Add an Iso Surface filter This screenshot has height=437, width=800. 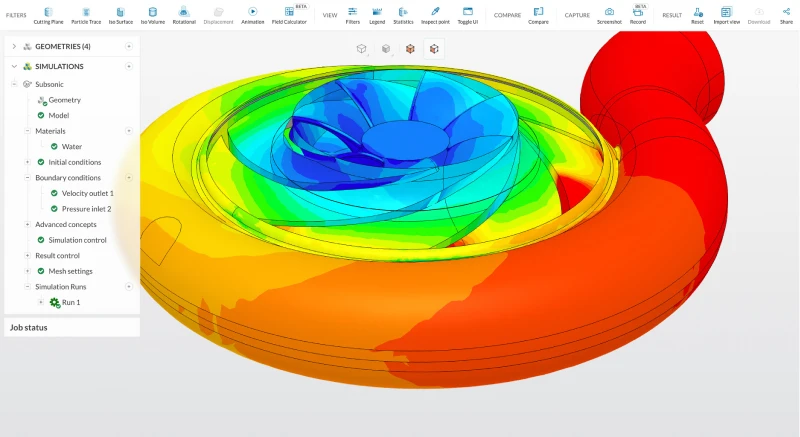(x=120, y=16)
